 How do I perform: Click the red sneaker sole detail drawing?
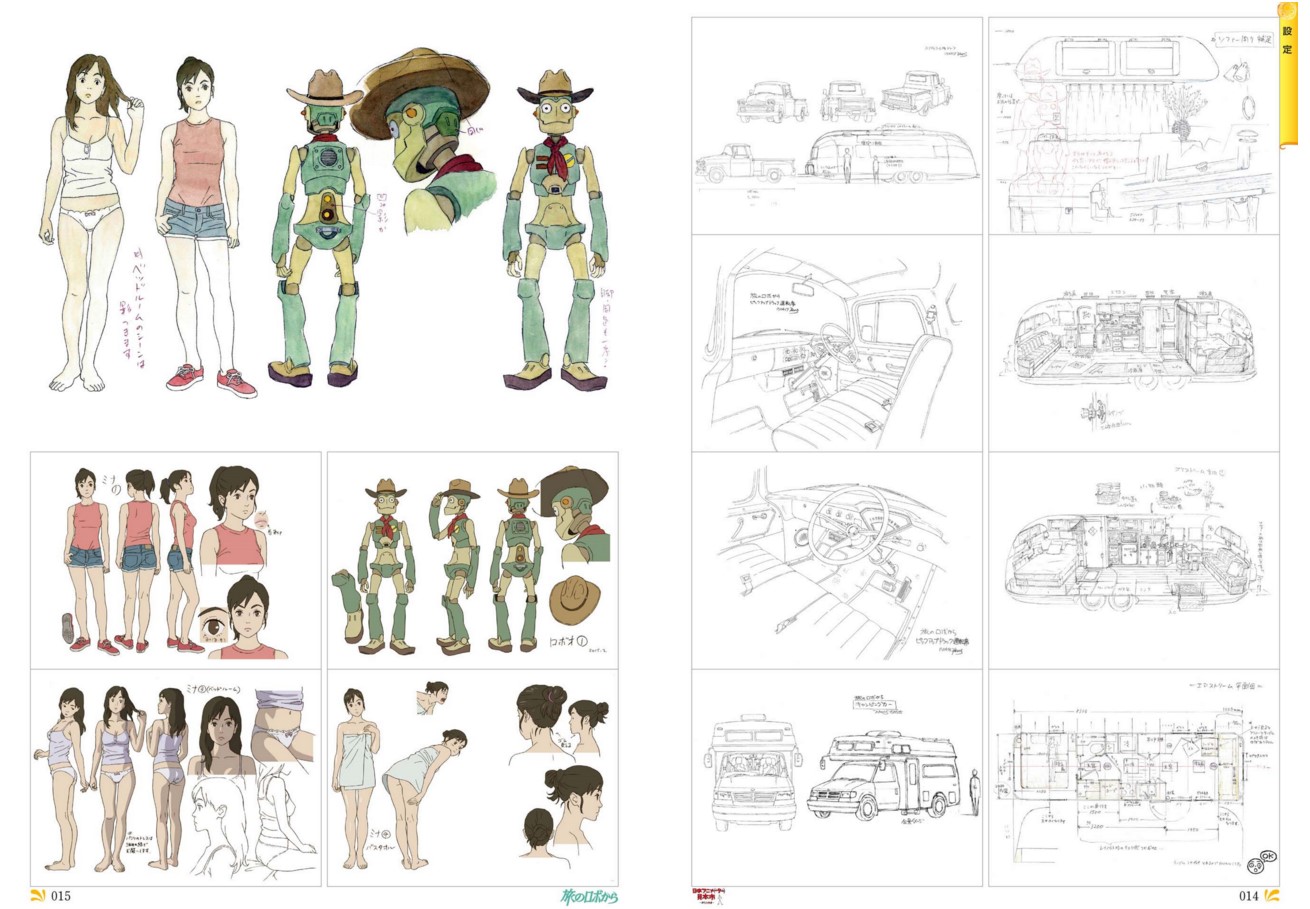click(66, 627)
